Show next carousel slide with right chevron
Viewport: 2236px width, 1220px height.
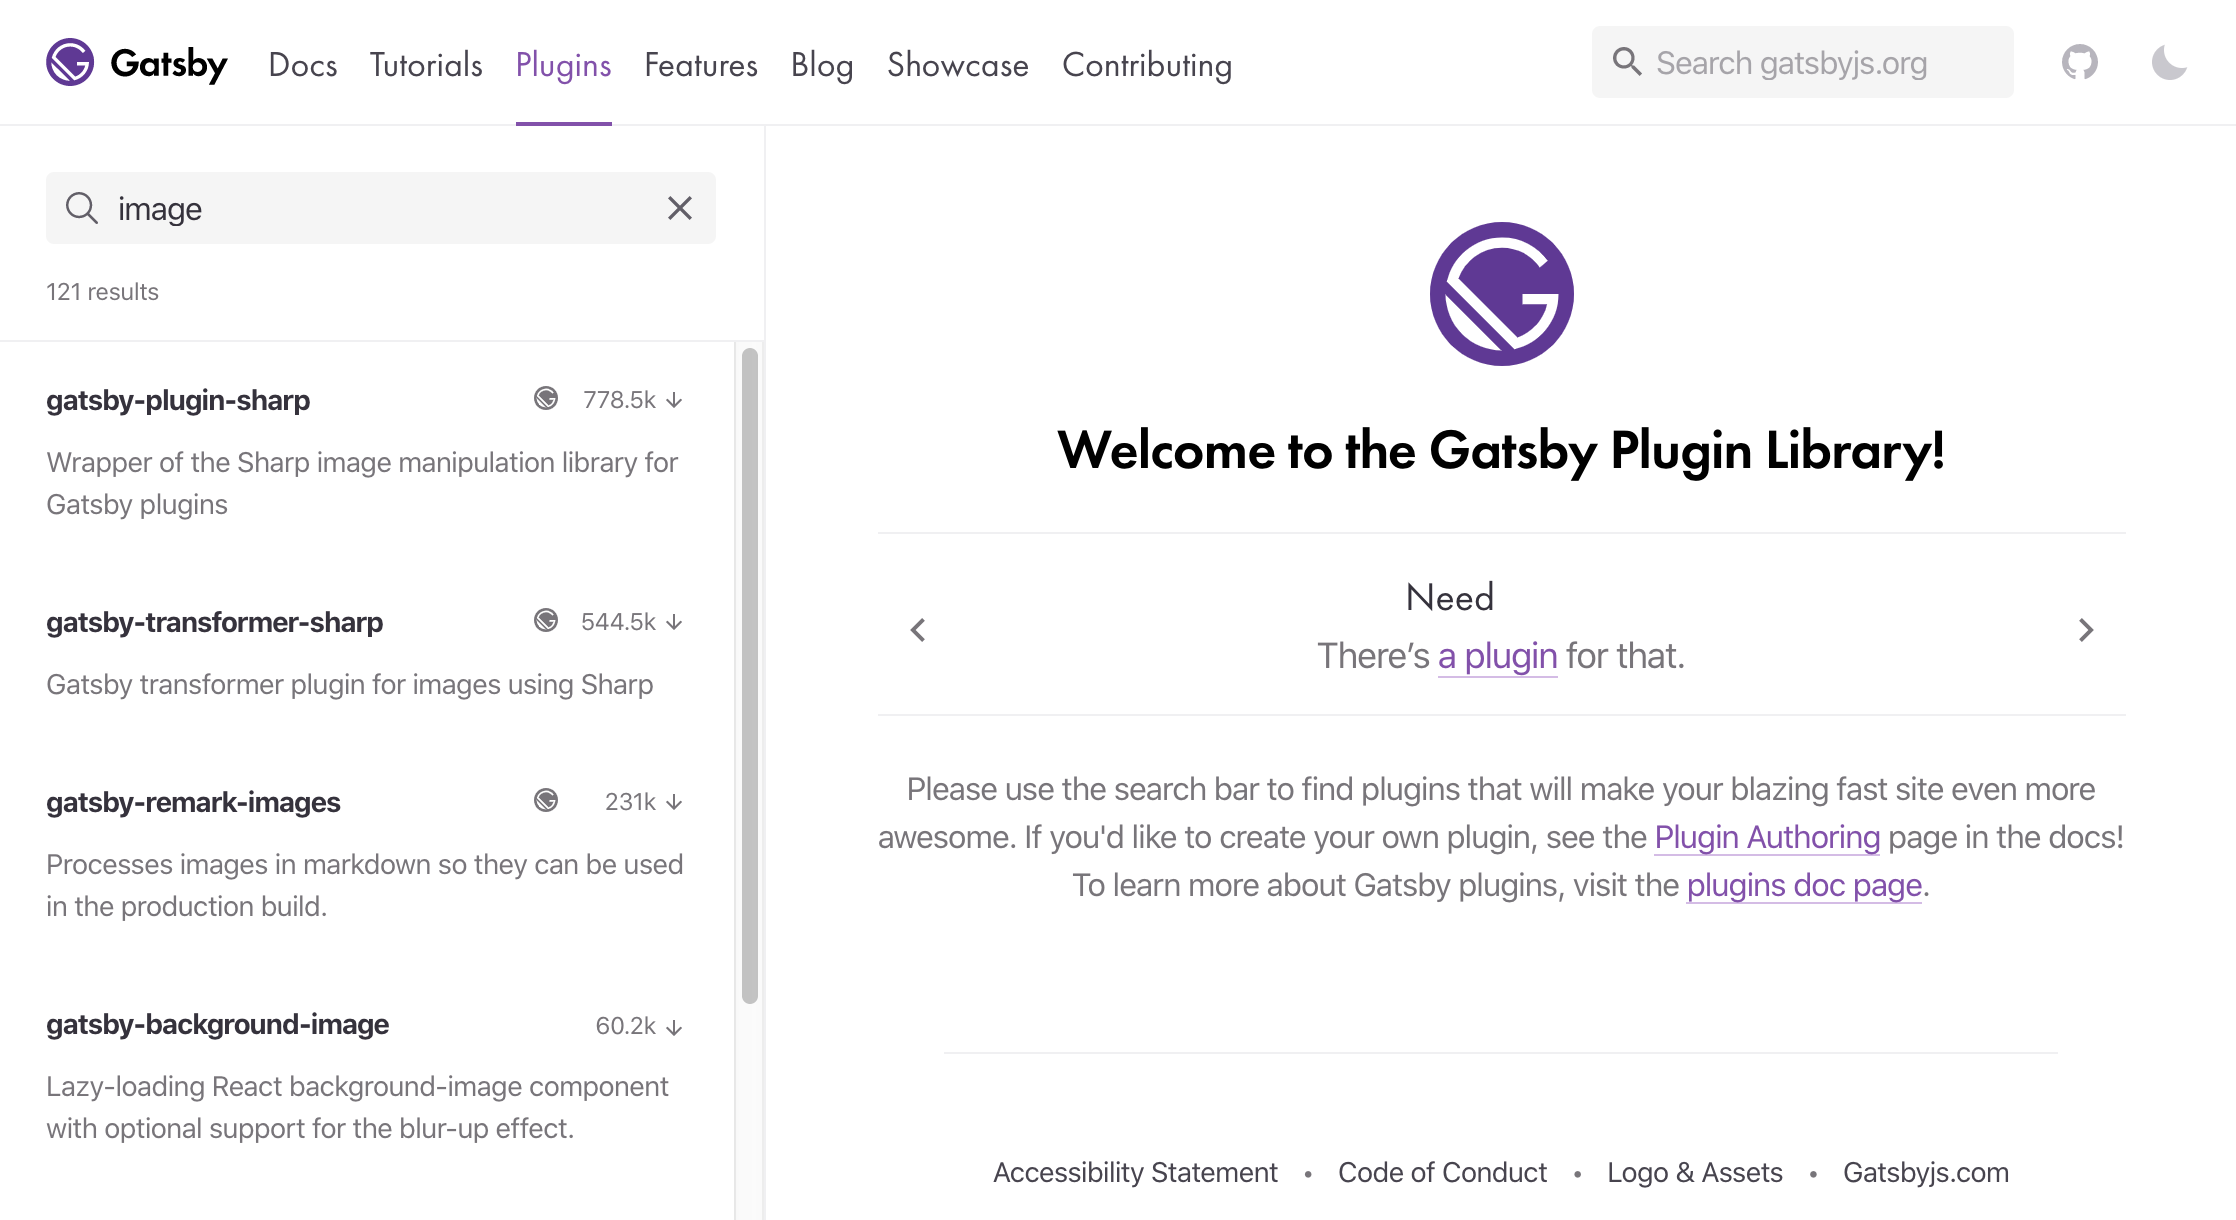click(x=2085, y=630)
